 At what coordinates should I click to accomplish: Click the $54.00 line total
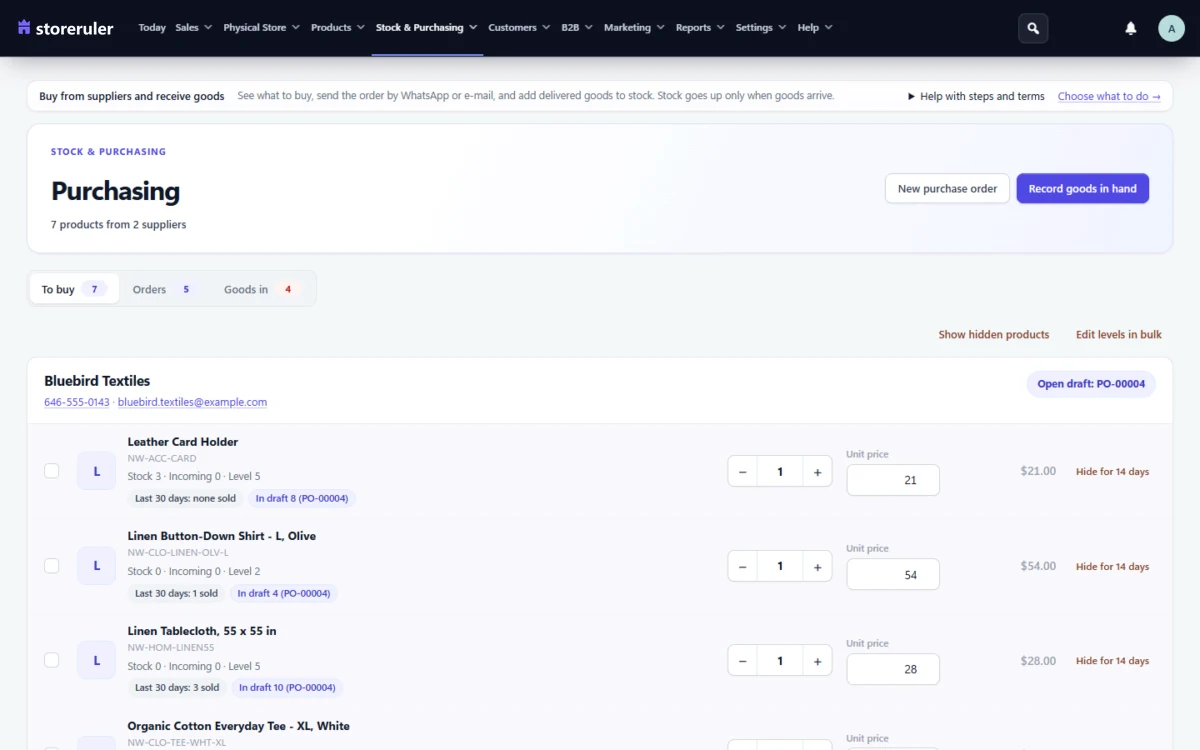click(1038, 566)
